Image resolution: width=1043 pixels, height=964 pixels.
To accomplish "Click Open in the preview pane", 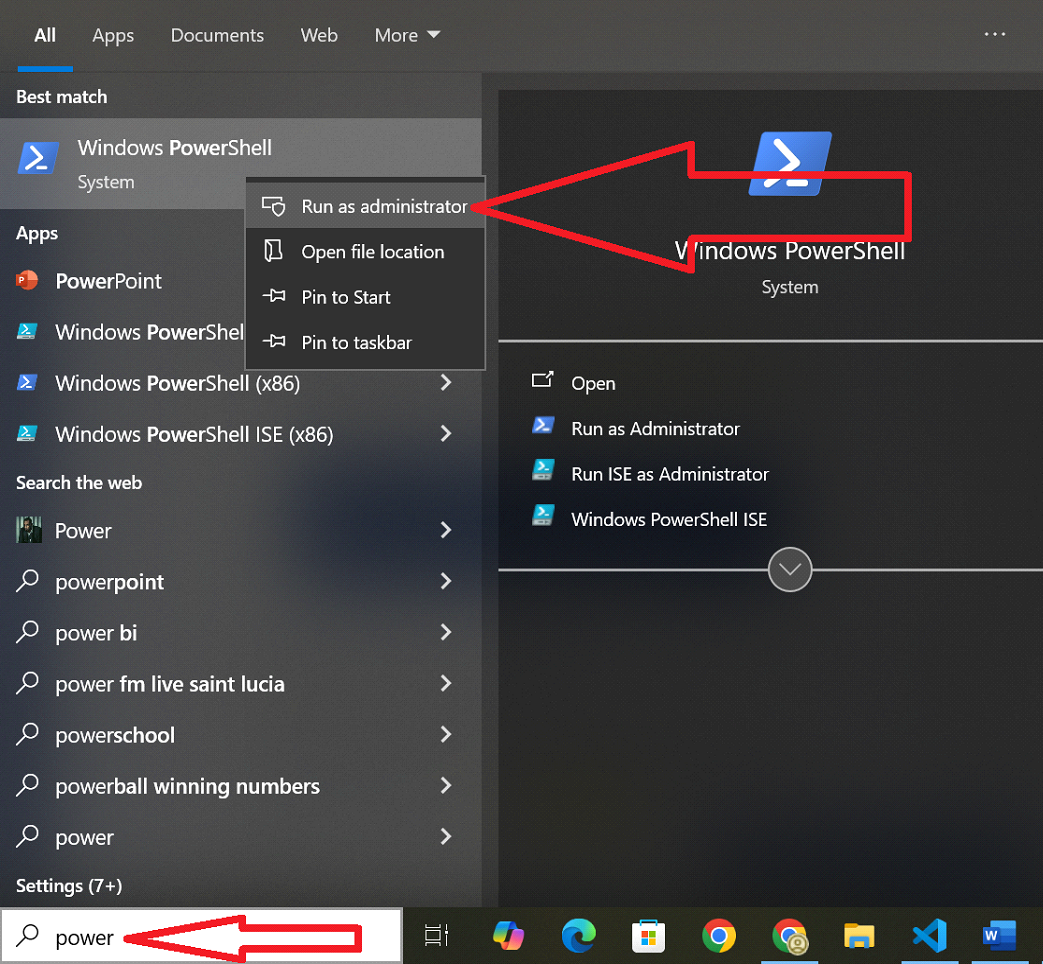I will click(x=593, y=383).
